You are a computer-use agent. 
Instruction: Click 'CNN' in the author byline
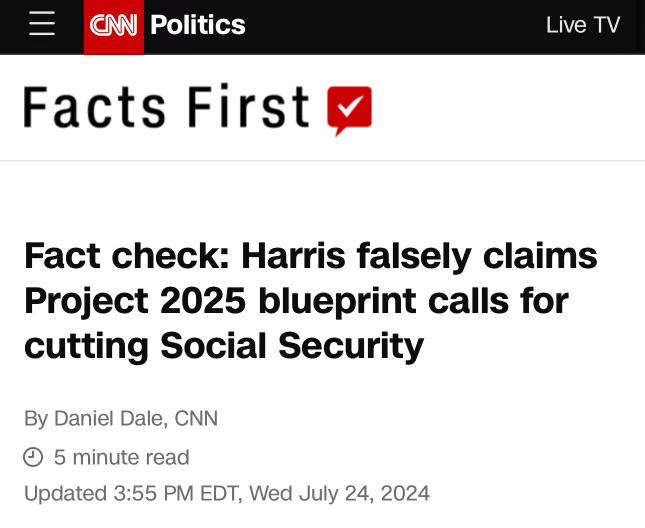point(196,418)
